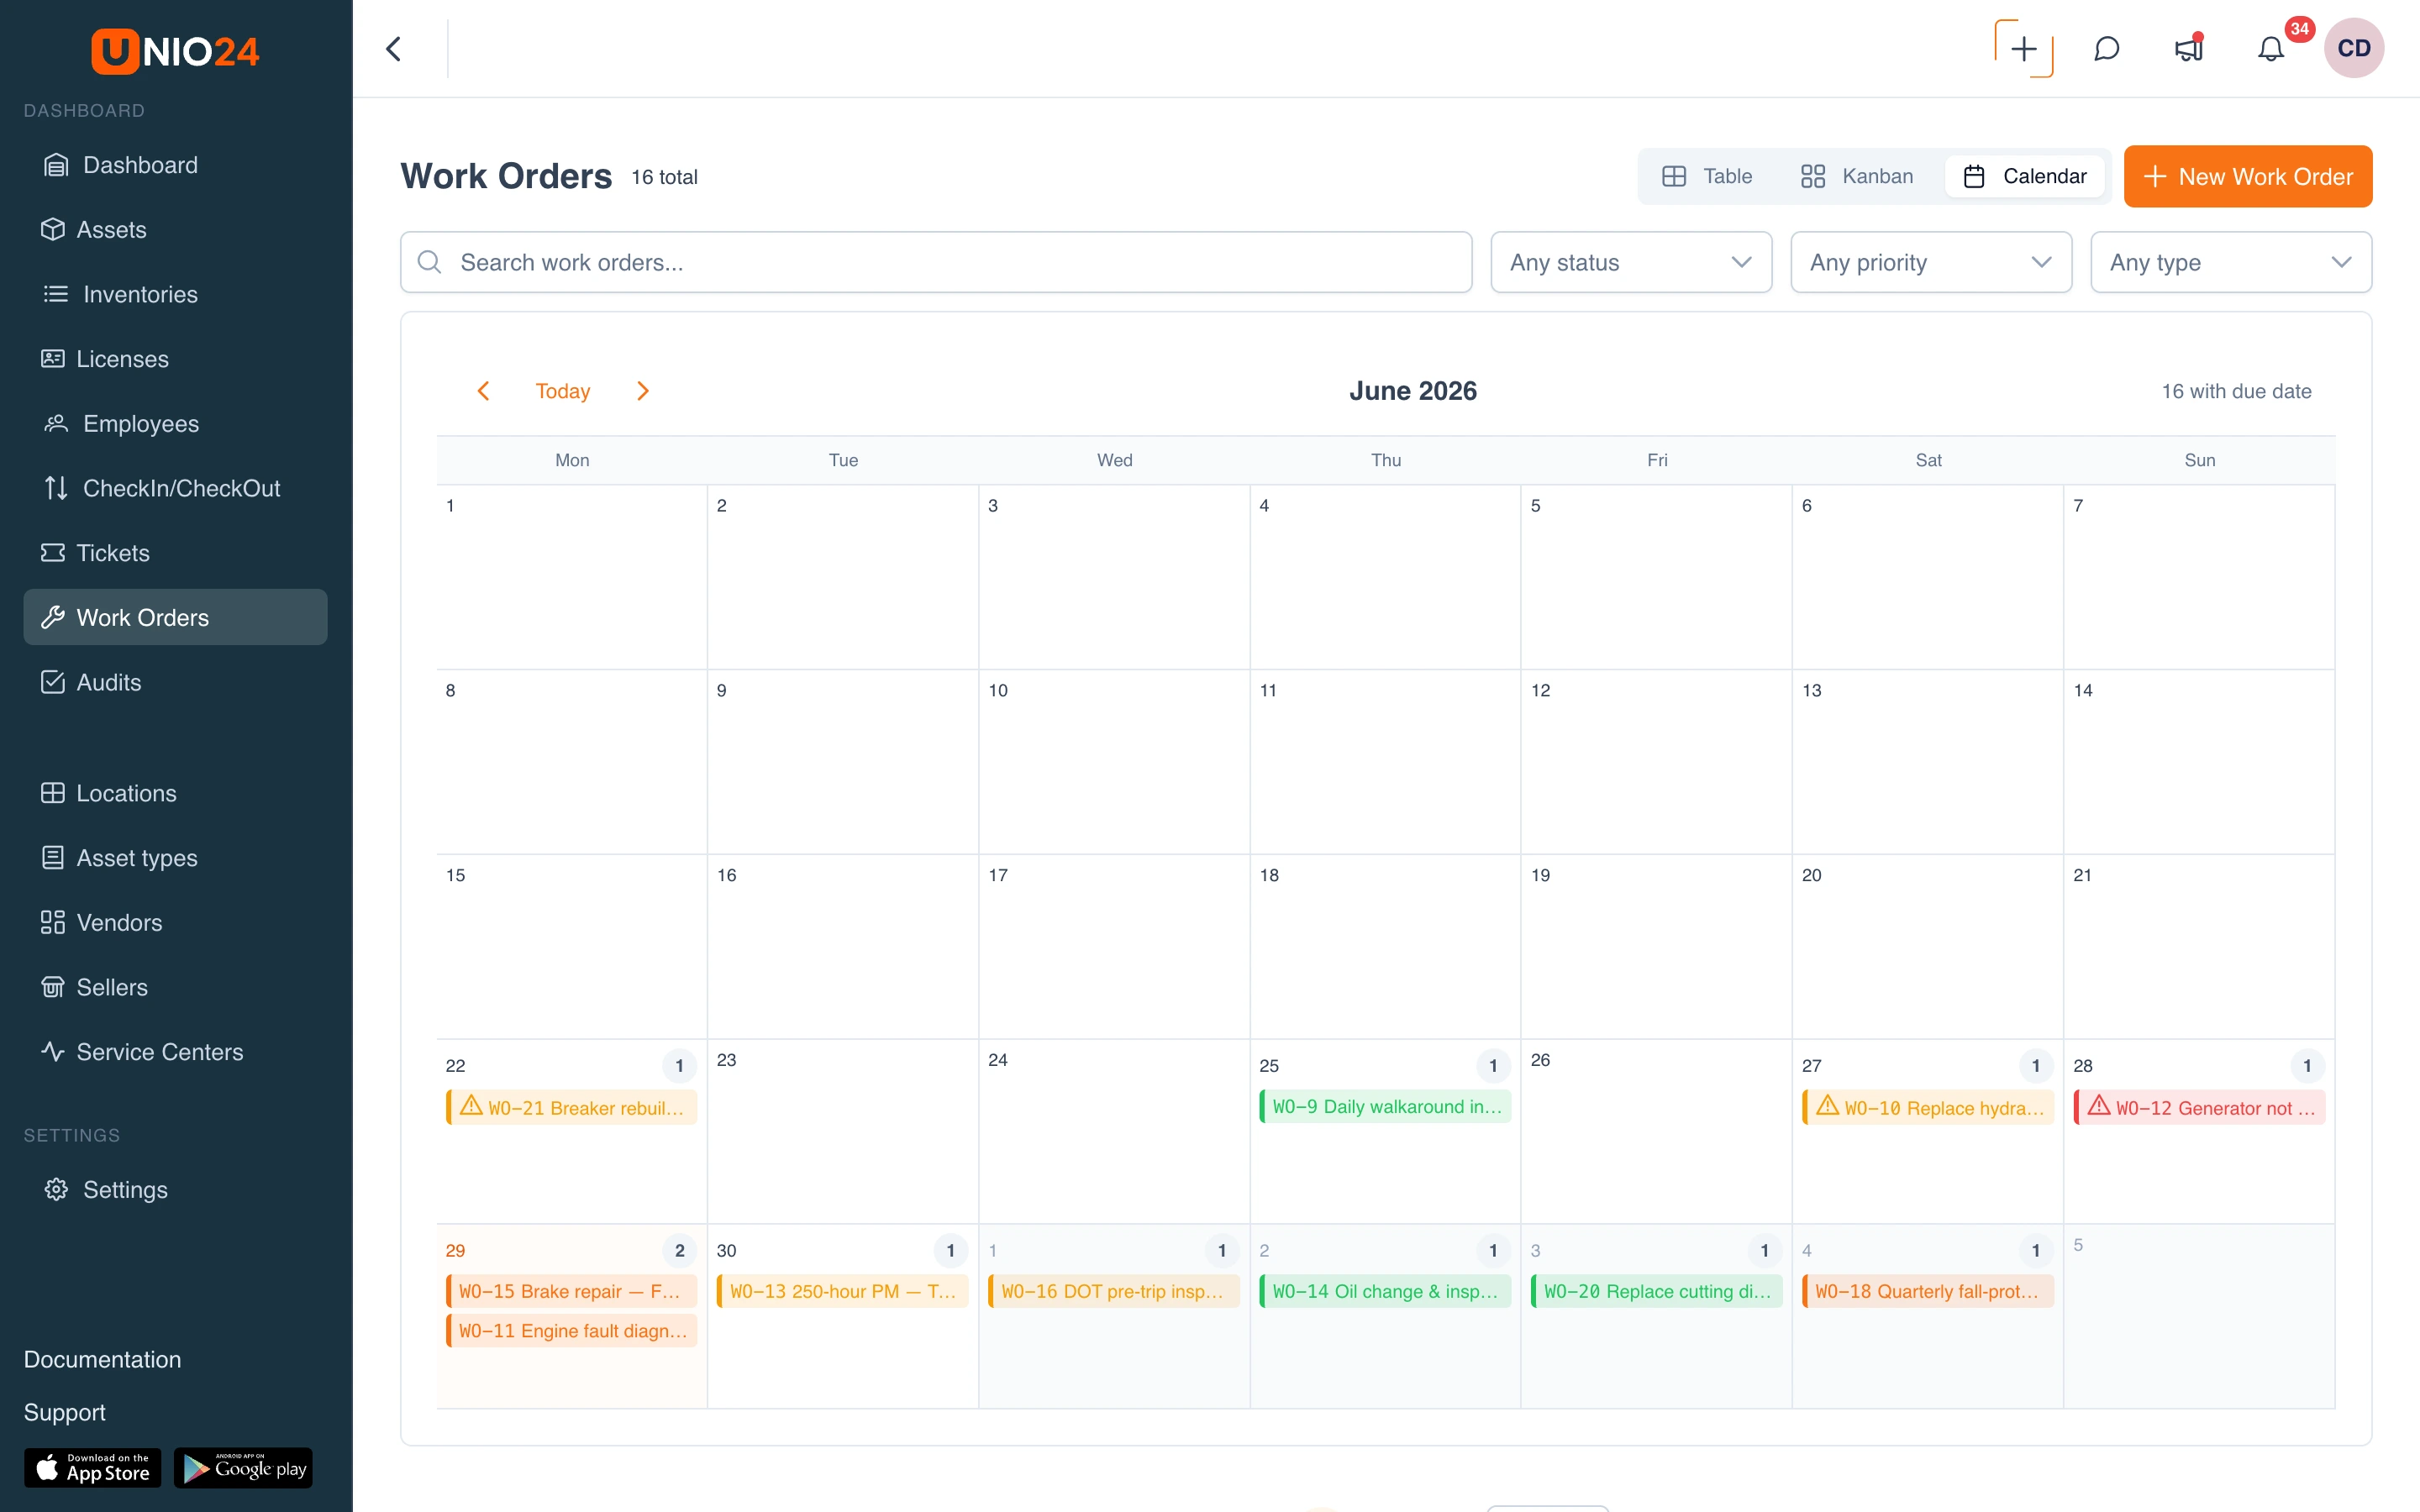Open Settings page
The width and height of the screenshot is (2420, 1512).
pos(175,1190)
